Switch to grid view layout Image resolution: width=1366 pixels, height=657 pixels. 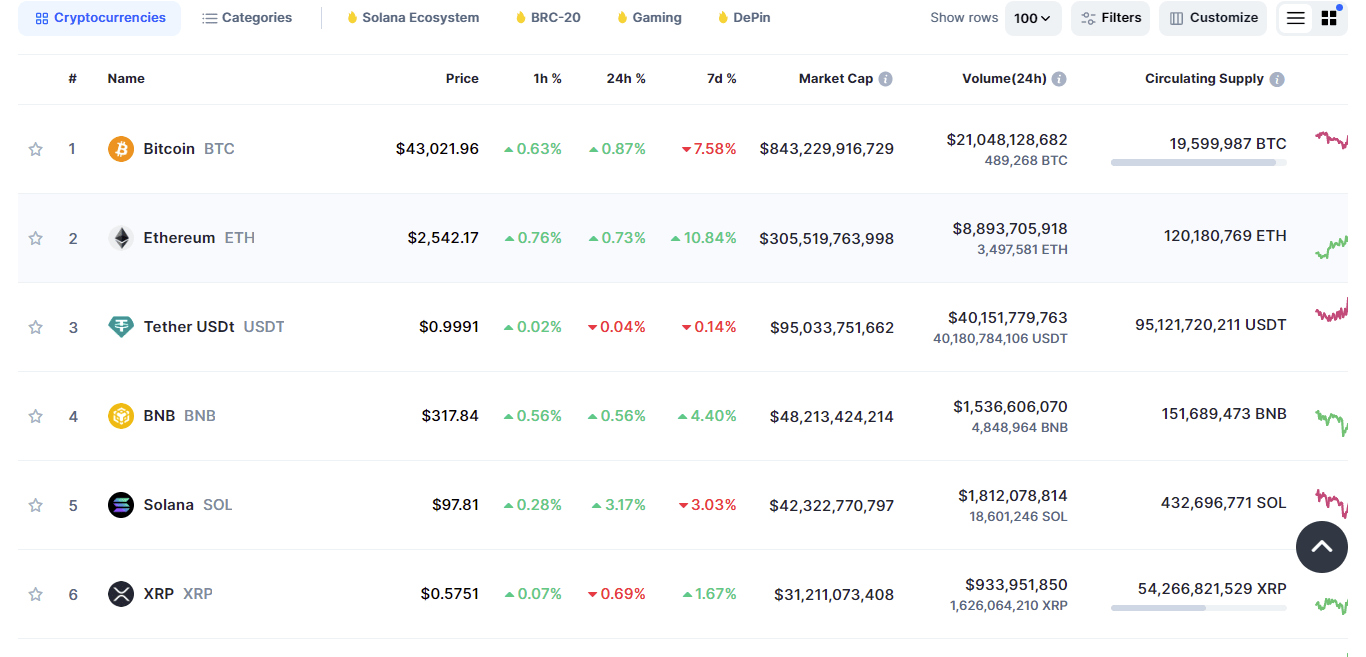[1329, 18]
